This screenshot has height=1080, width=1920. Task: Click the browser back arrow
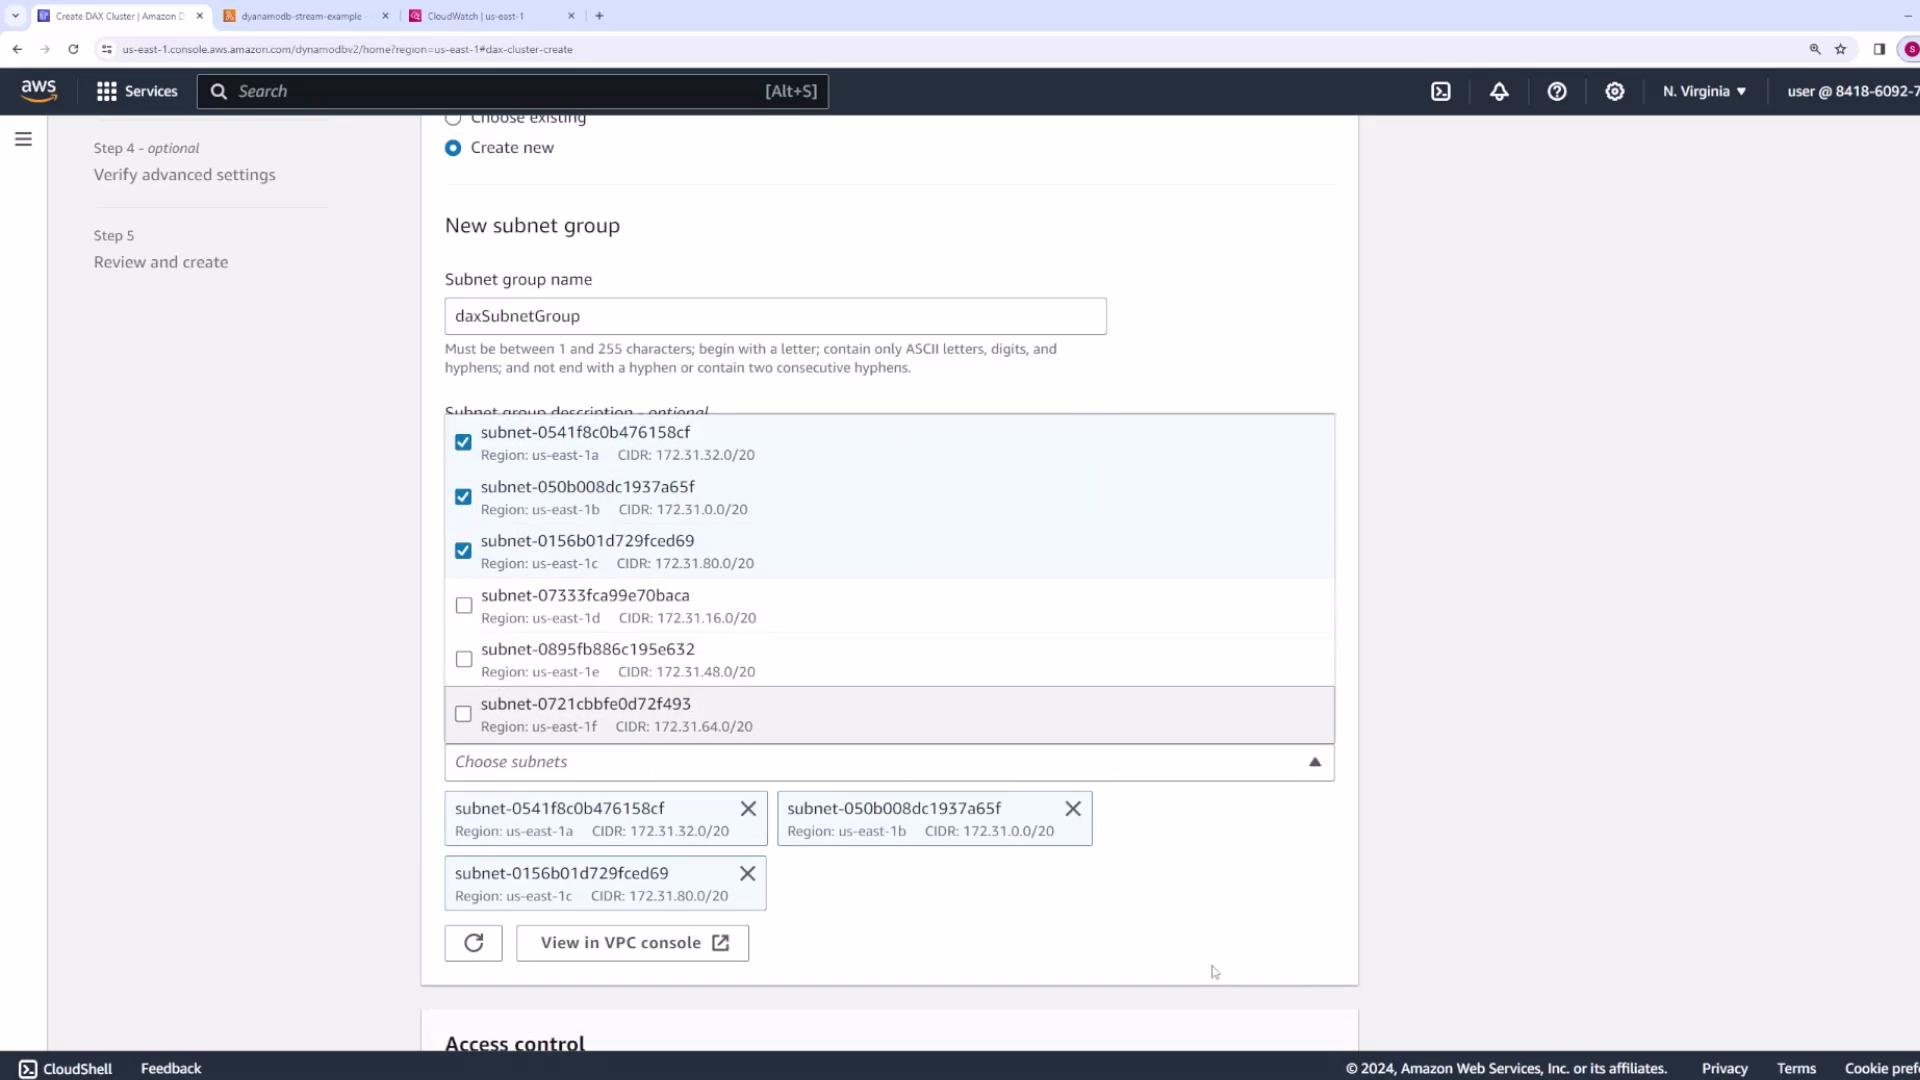point(17,49)
